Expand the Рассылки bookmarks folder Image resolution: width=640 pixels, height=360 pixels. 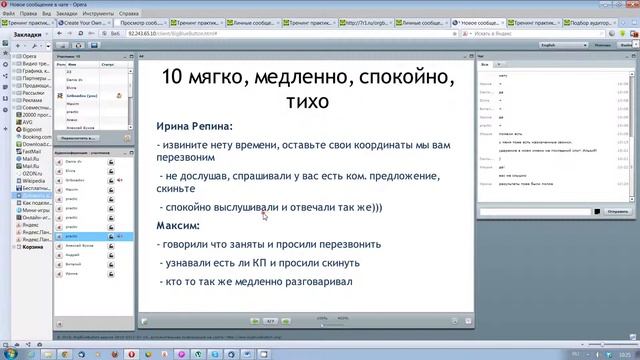[14, 93]
